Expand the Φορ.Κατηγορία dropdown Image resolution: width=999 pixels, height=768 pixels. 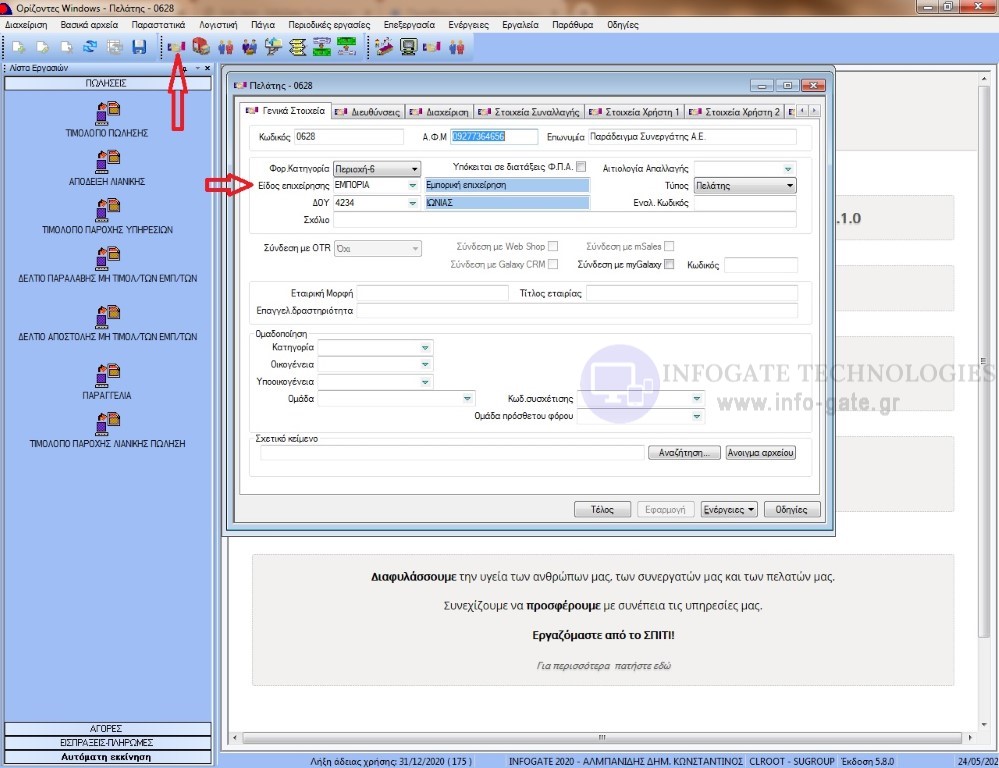click(414, 169)
